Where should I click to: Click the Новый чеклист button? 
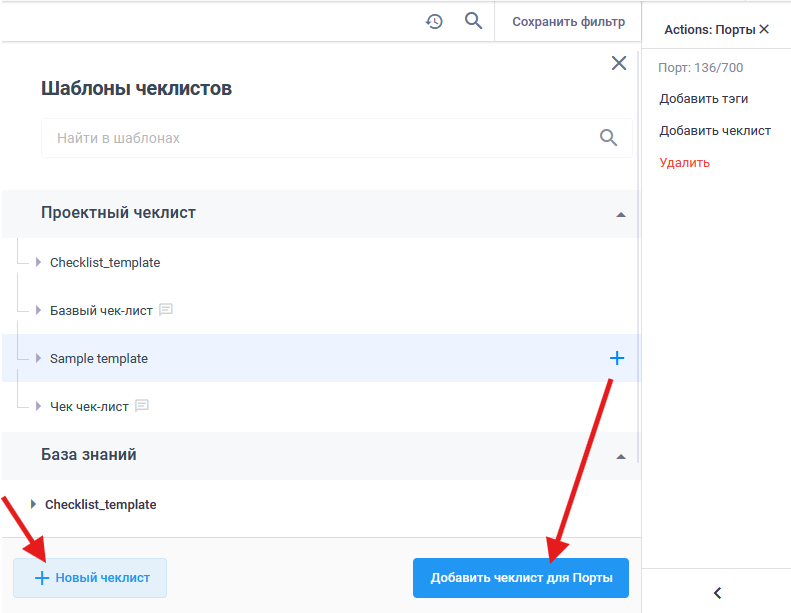pos(90,578)
